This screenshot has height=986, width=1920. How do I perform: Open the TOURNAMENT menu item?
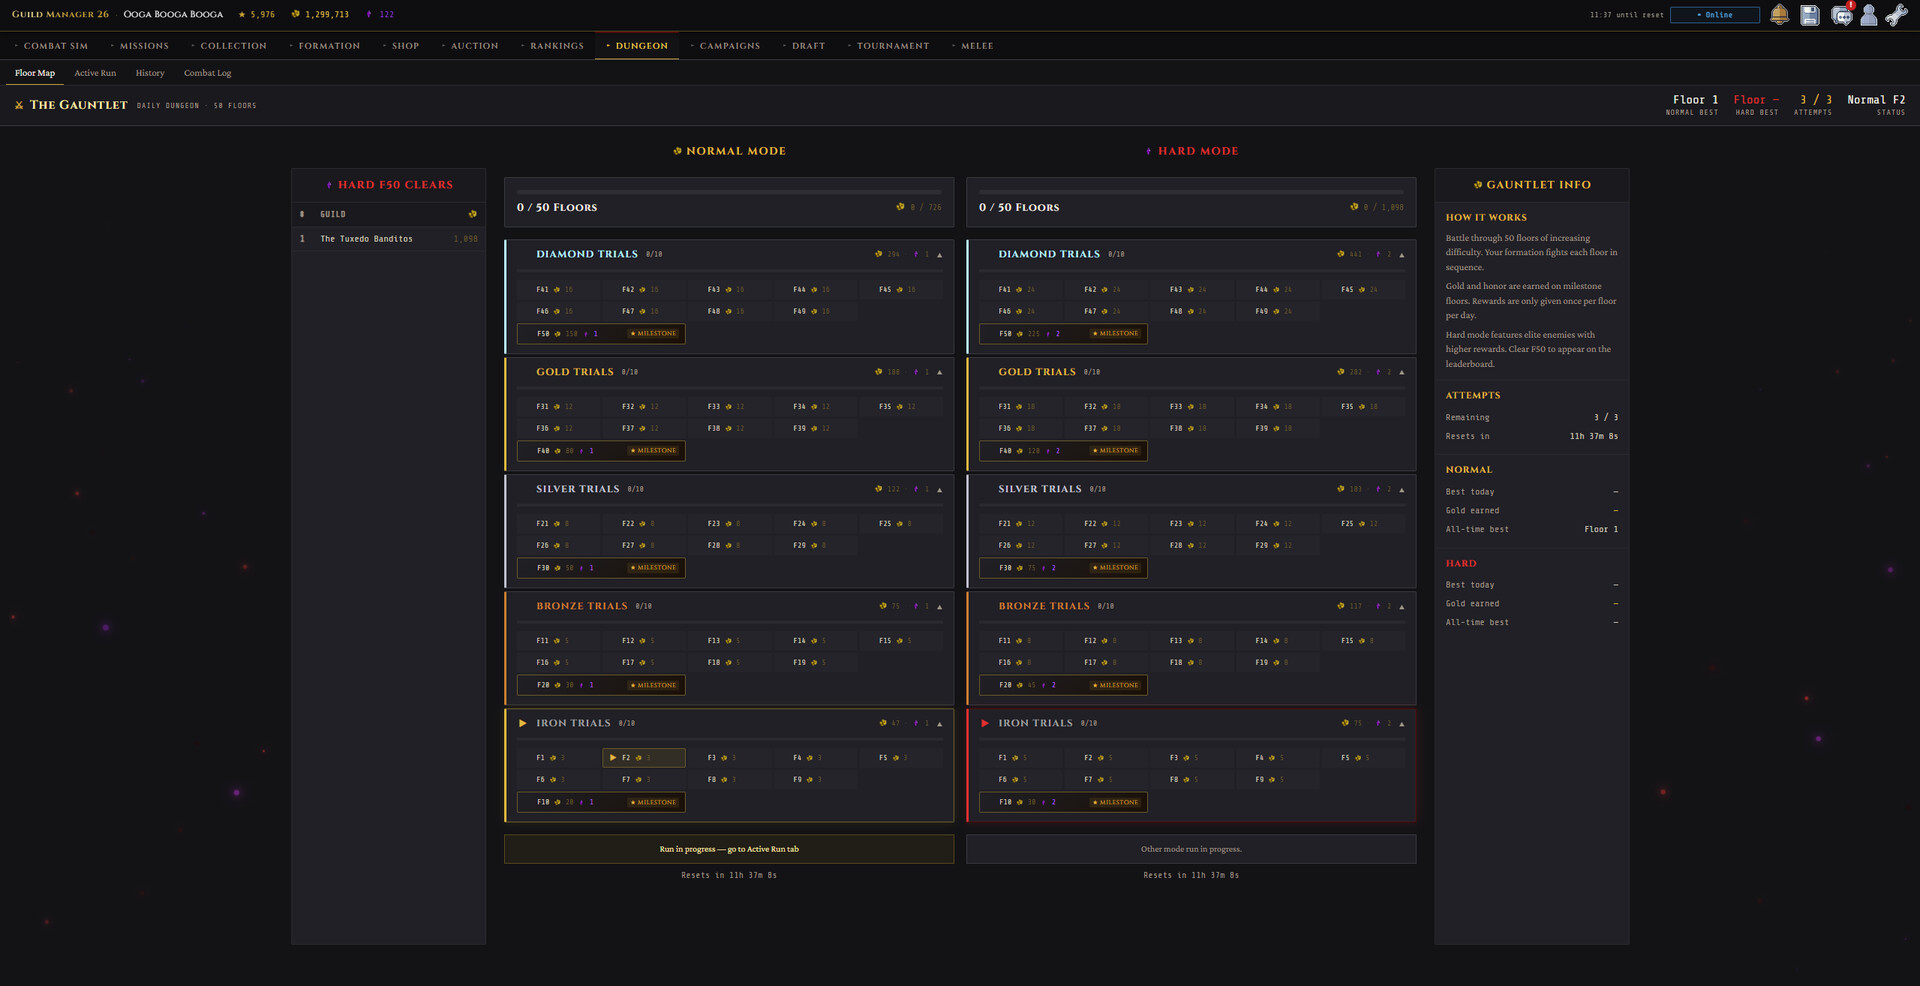point(893,45)
